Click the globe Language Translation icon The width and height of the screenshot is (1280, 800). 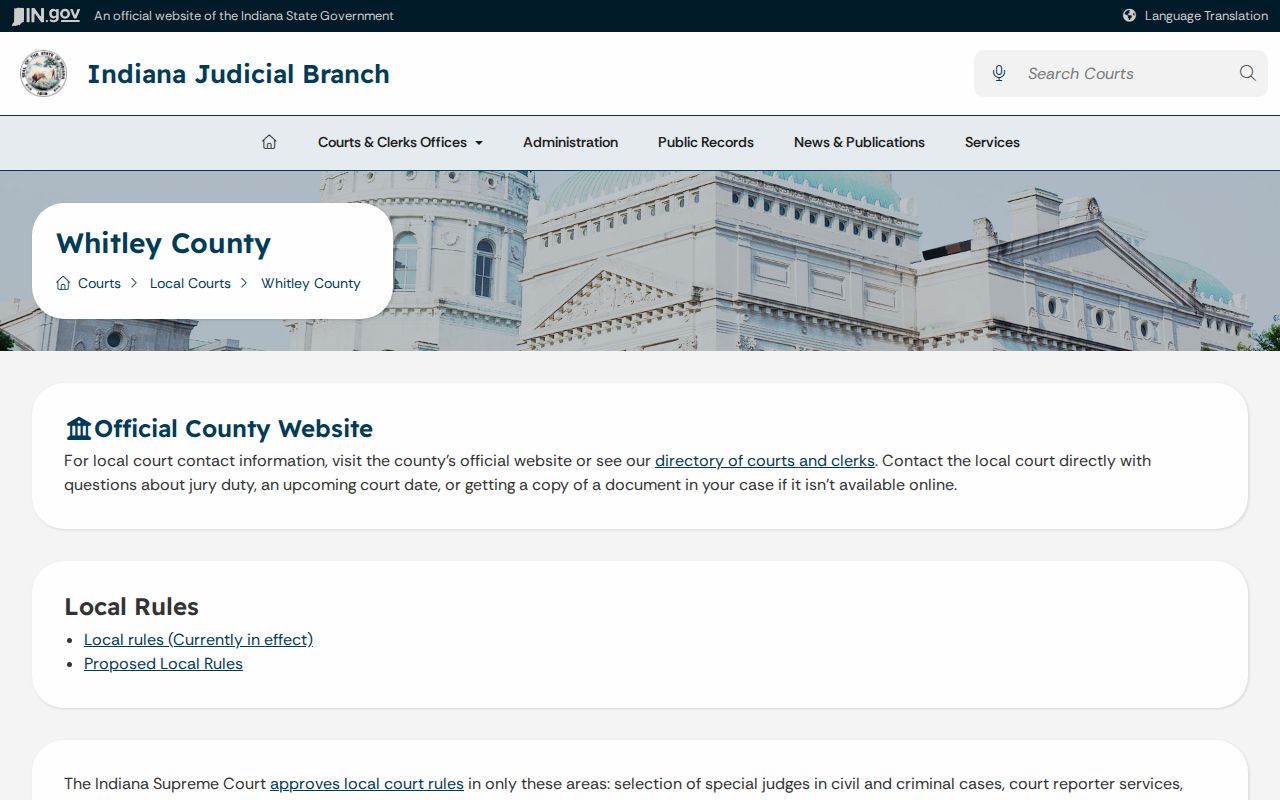tap(1129, 16)
